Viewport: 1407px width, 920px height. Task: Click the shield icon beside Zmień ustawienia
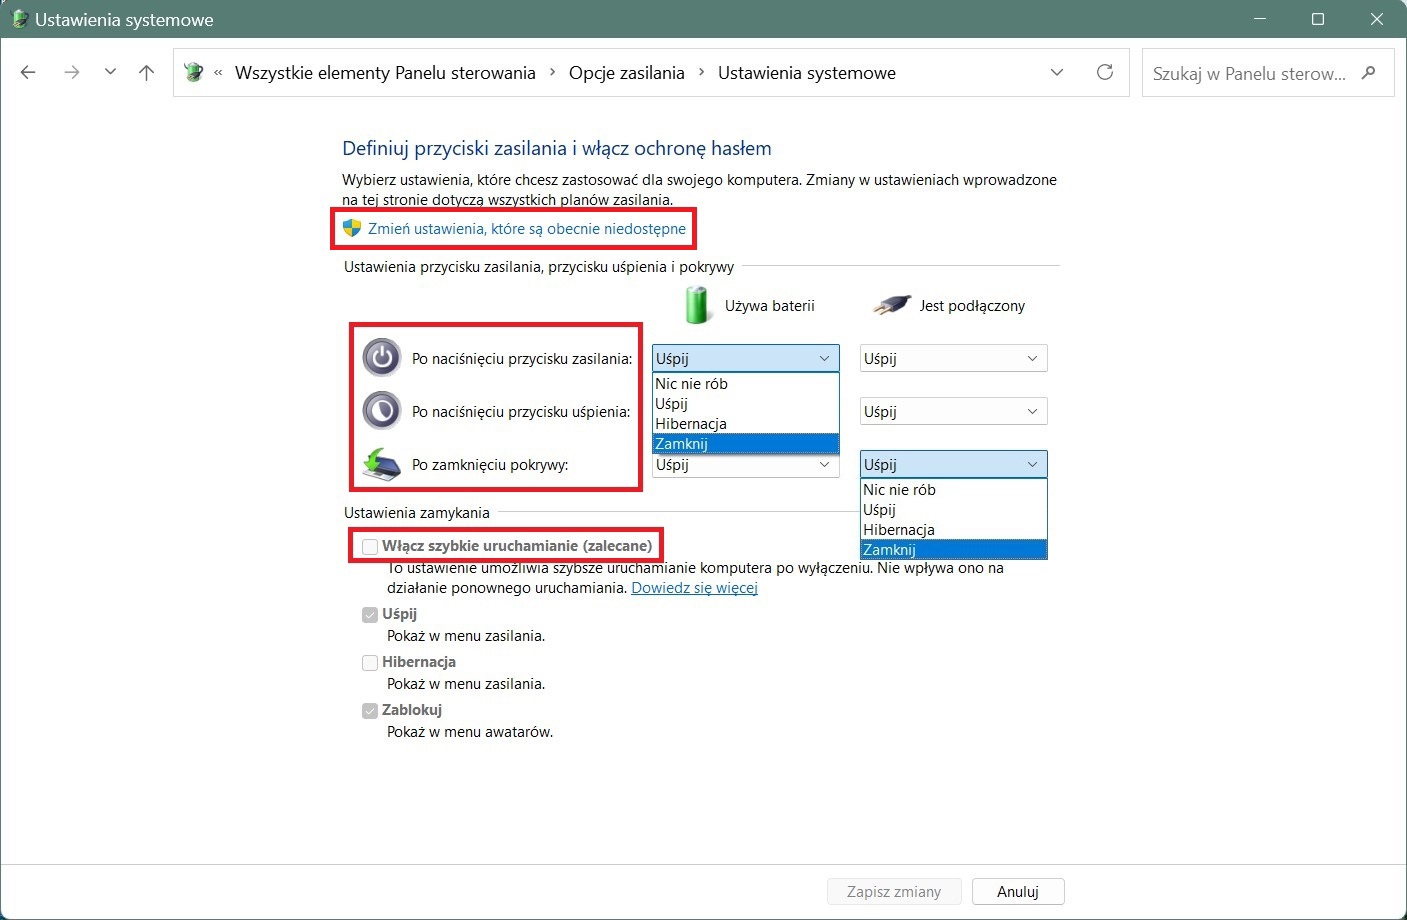[x=351, y=228]
